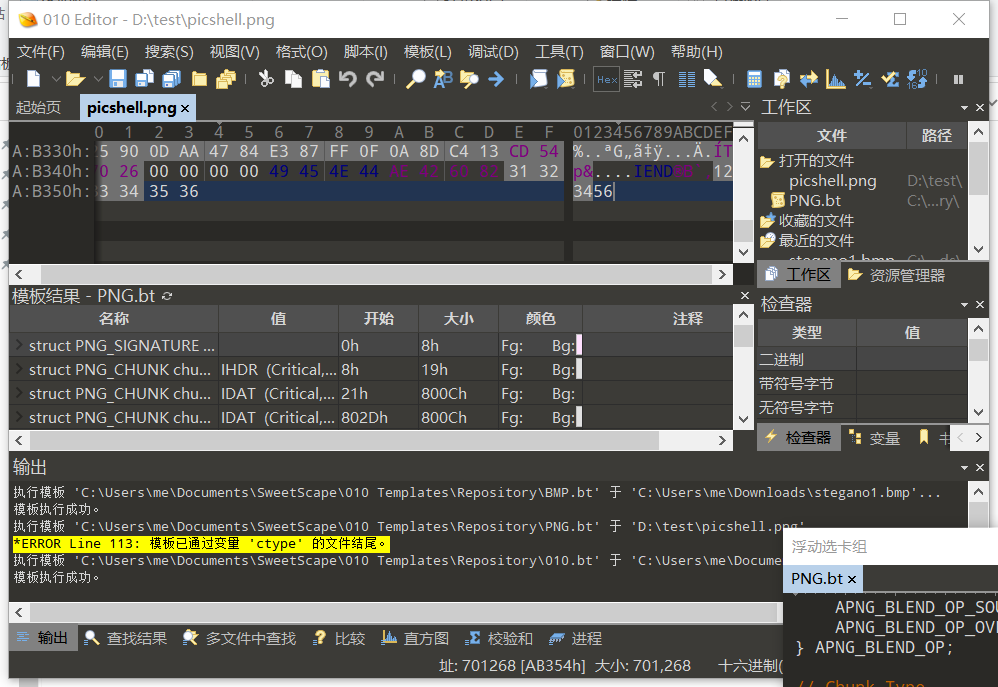Run script with the white scroll icon
This screenshot has height=687, width=998.
(538, 79)
